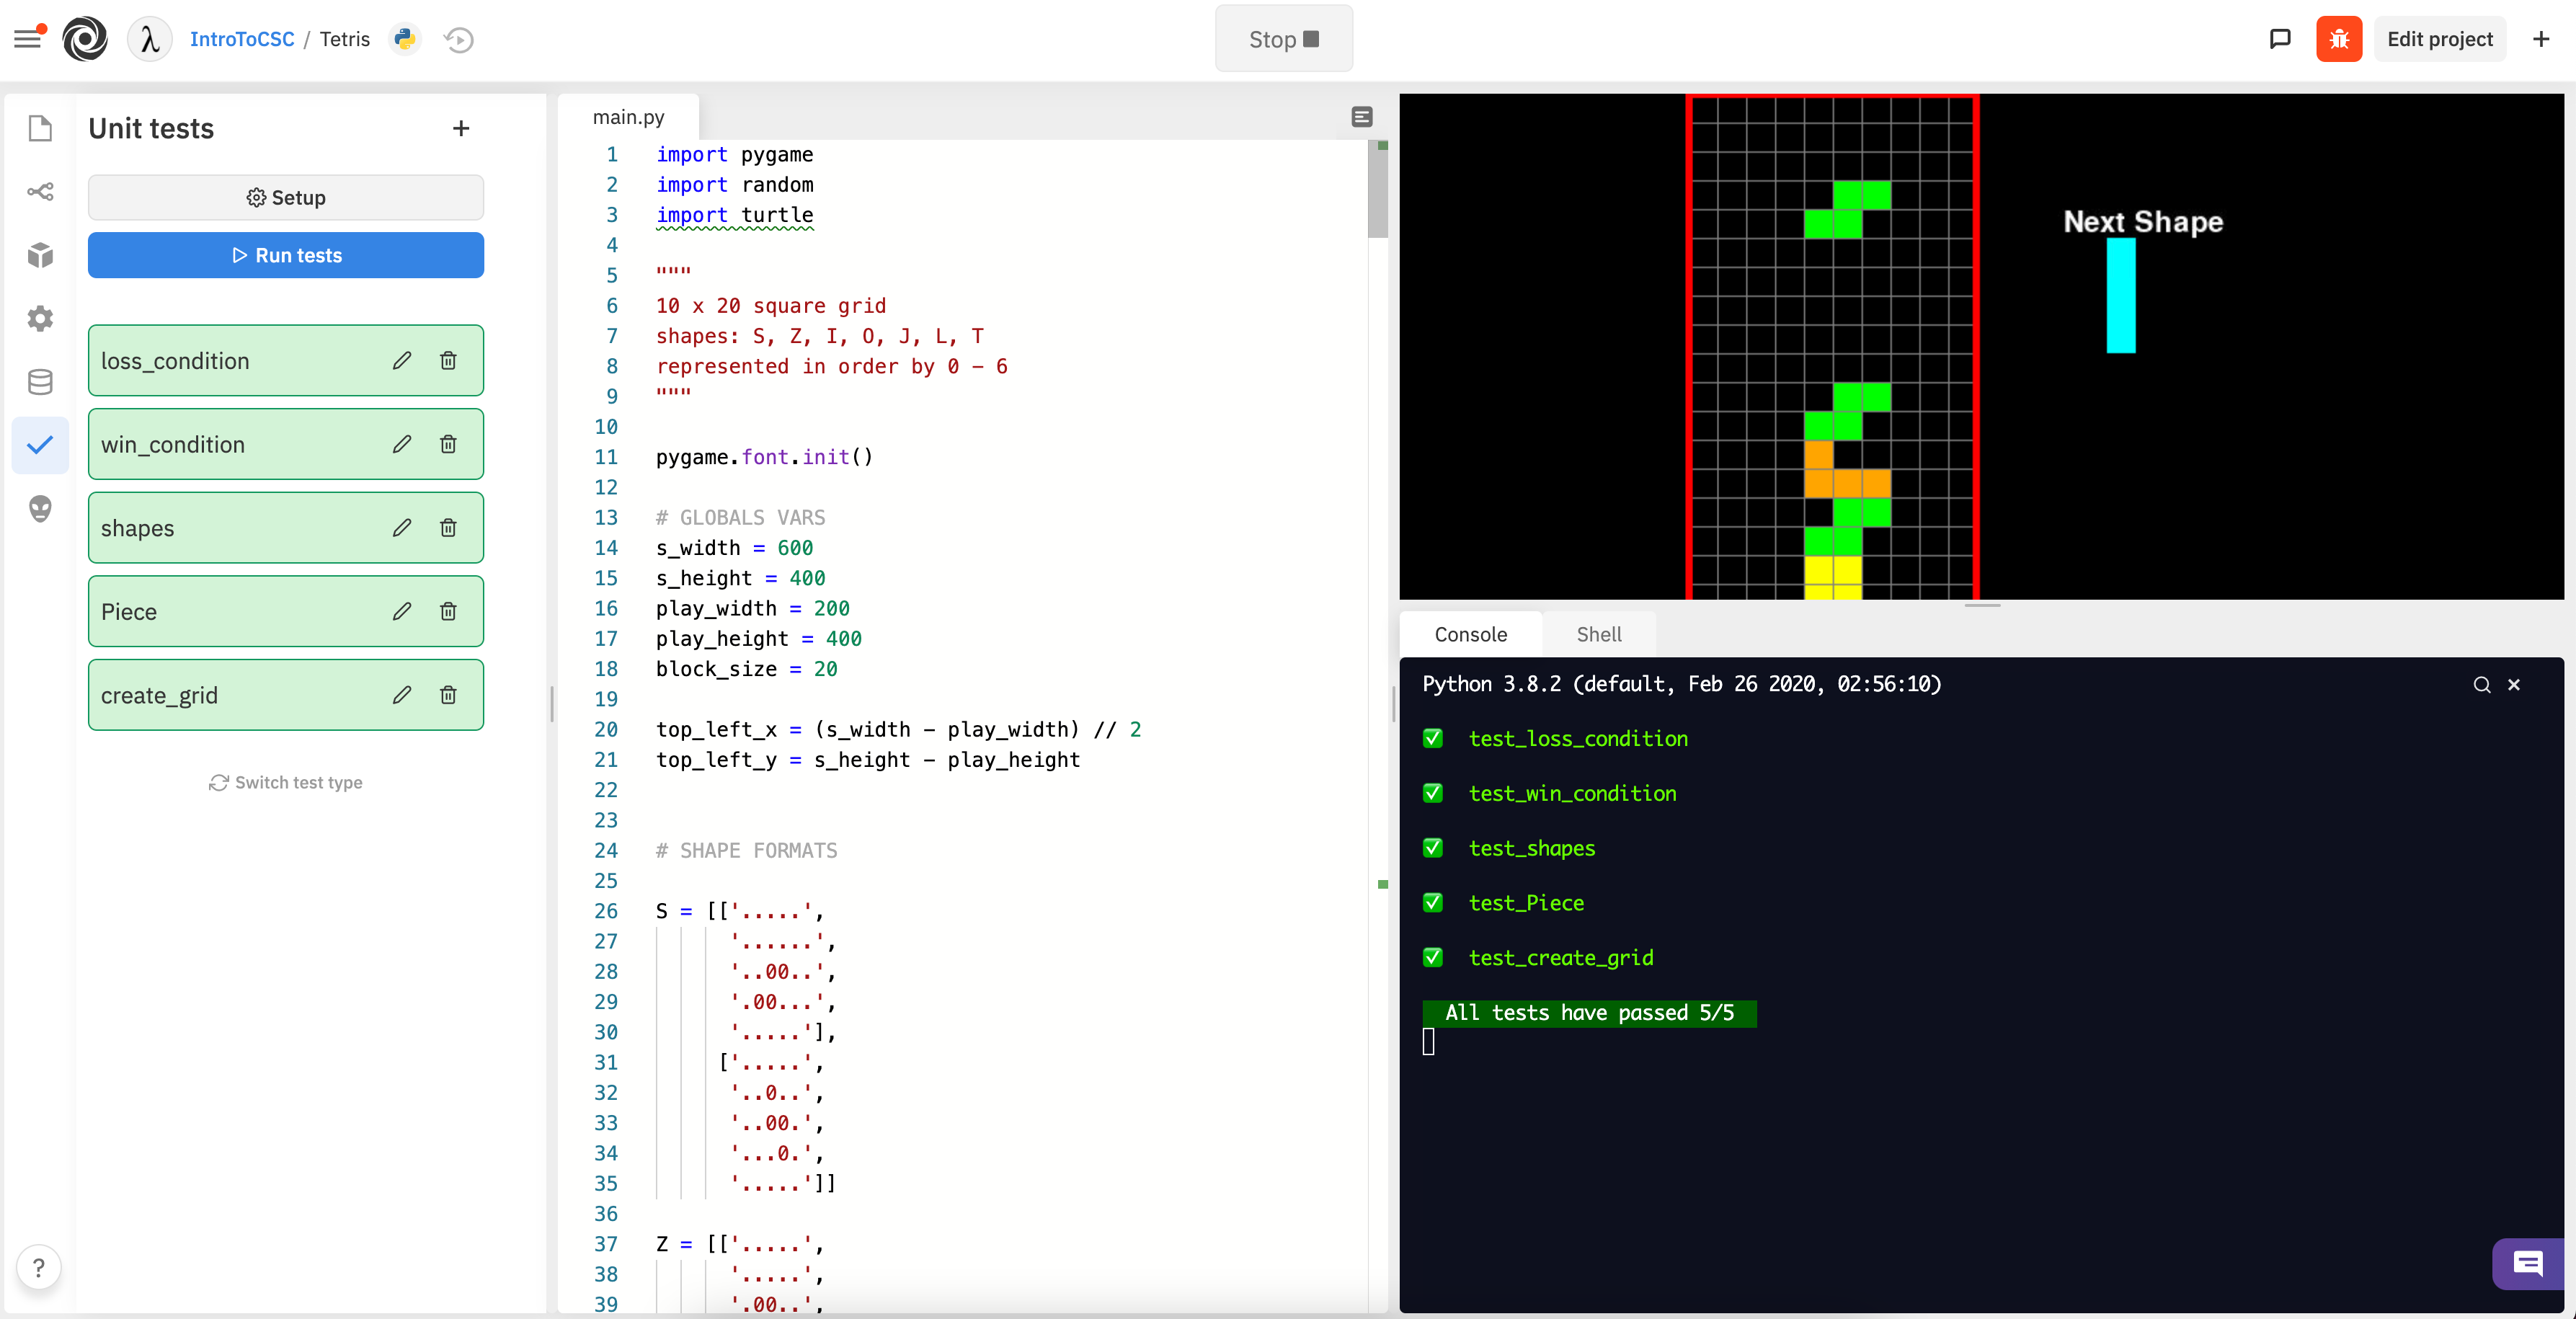Open the Database panel

[40, 381]
